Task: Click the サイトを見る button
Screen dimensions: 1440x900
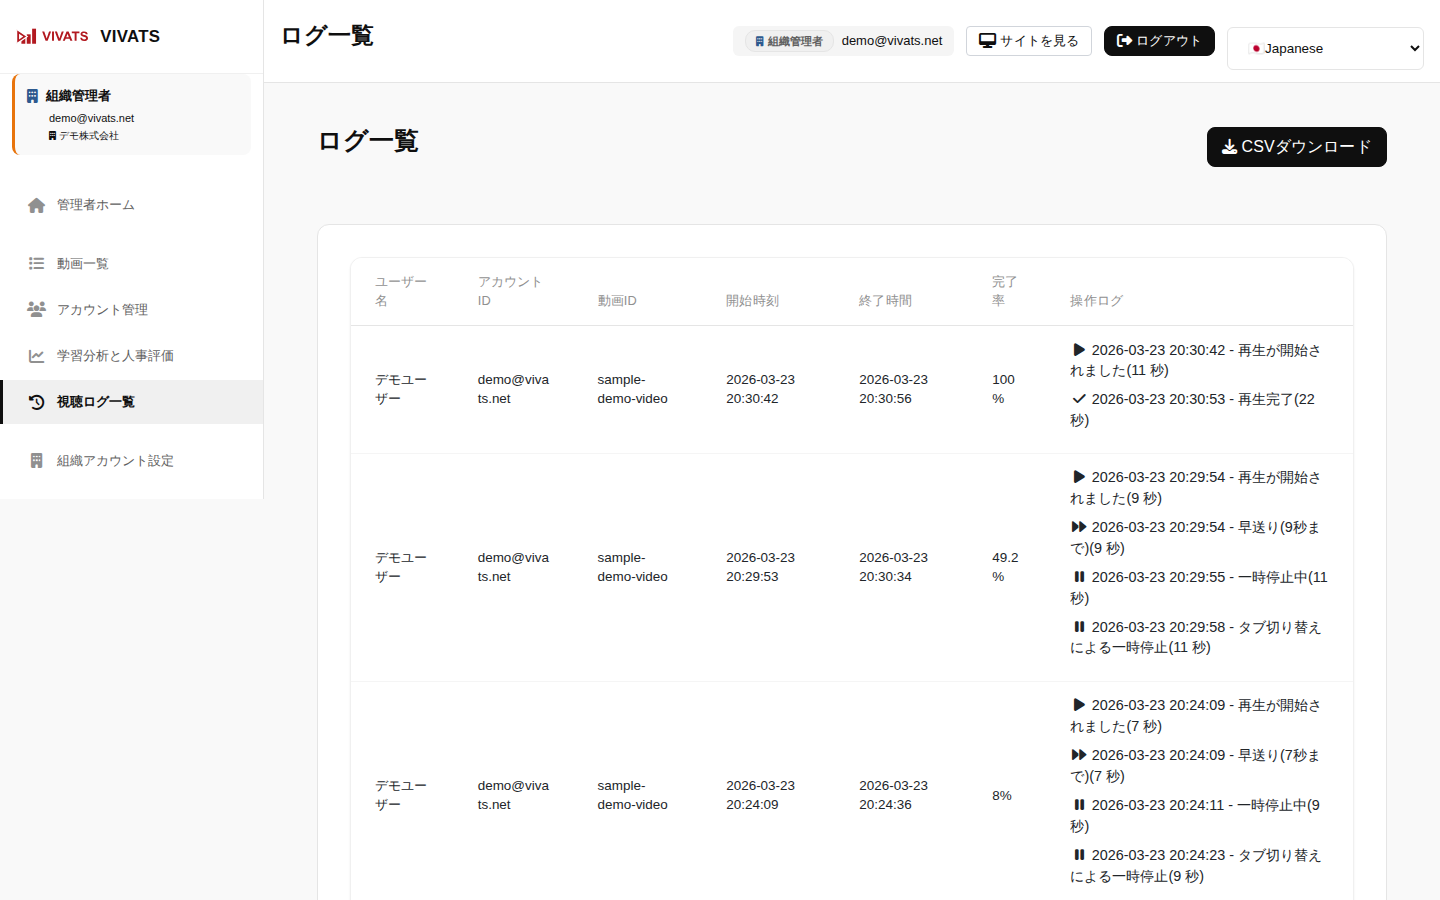Action: 1028,41
